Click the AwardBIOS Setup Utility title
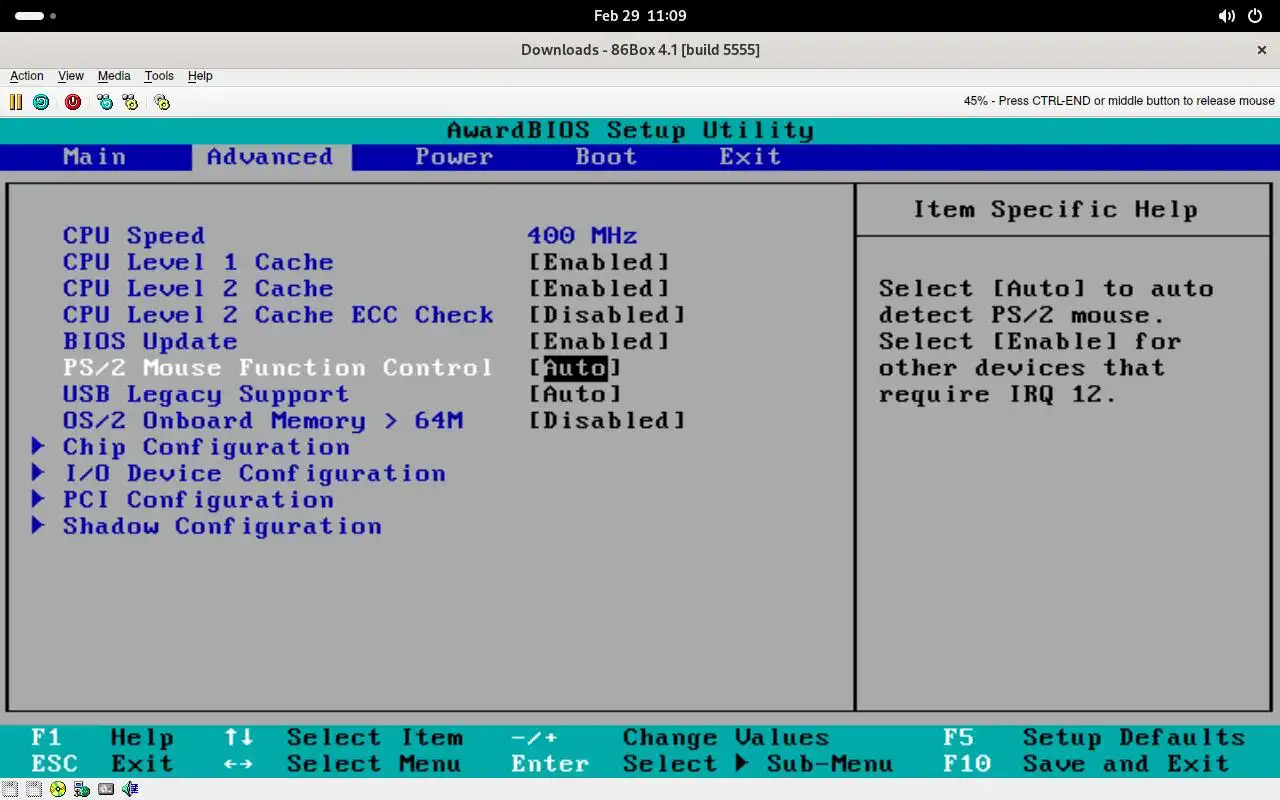This screenshot has width=1280, height=800. click(x=630, y=131)
